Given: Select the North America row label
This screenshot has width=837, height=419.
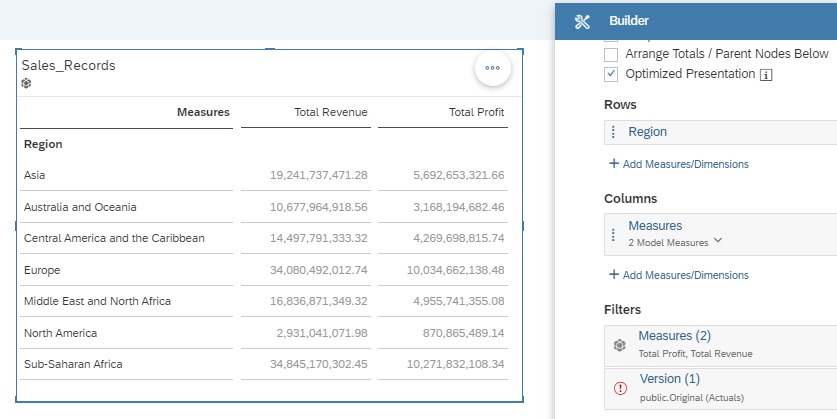Looking at the screenshot, I should pos(60,333).
